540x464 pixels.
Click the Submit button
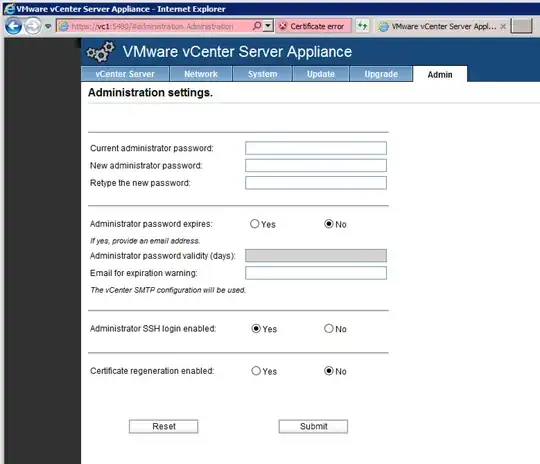[313, 426]
